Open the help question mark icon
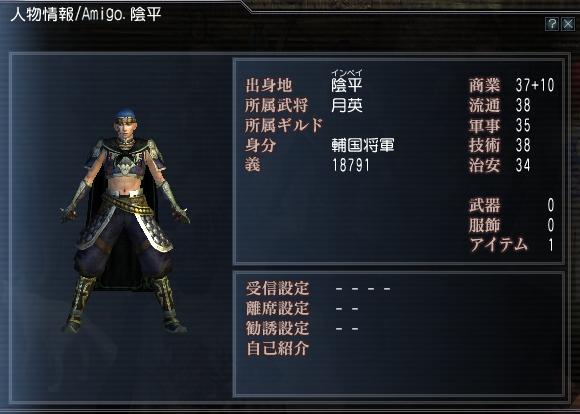The width and height of the screenshot is (580, 414). point(552,24)
